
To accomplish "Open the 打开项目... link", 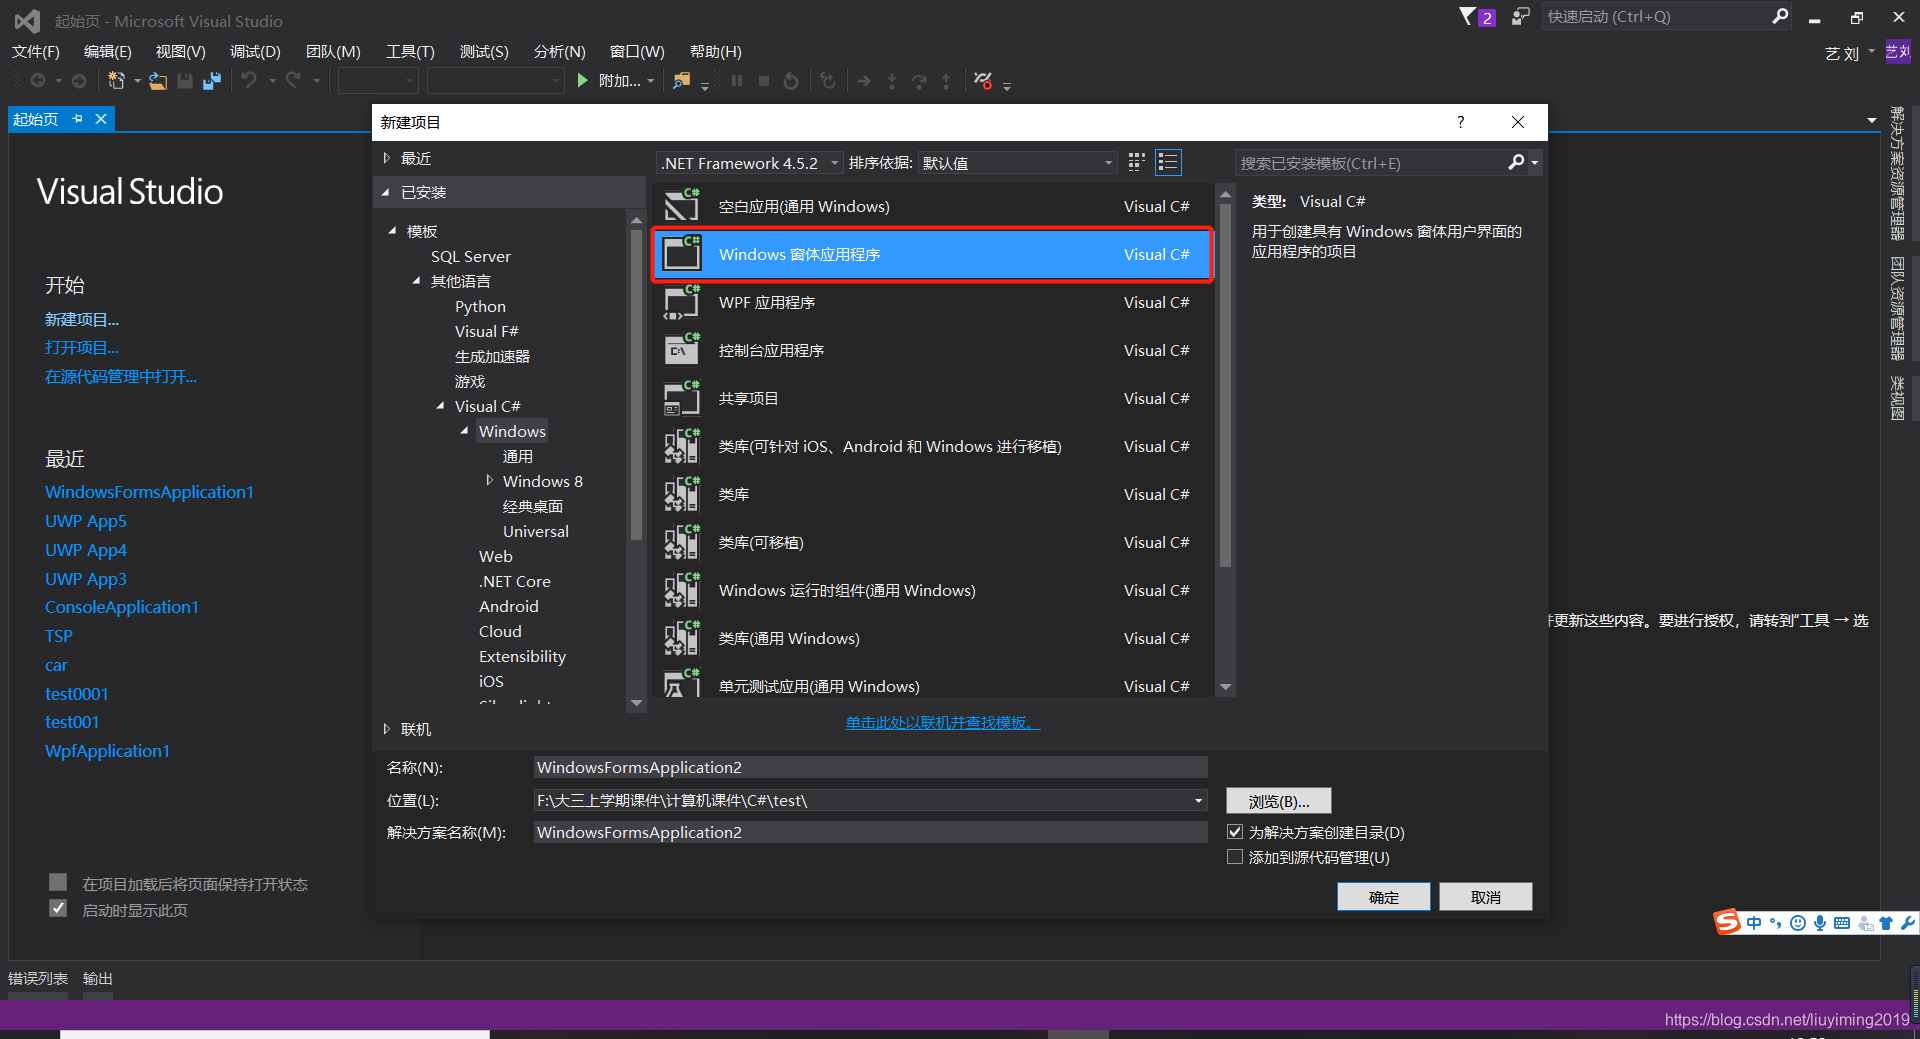I will click(x=82, y=347).
